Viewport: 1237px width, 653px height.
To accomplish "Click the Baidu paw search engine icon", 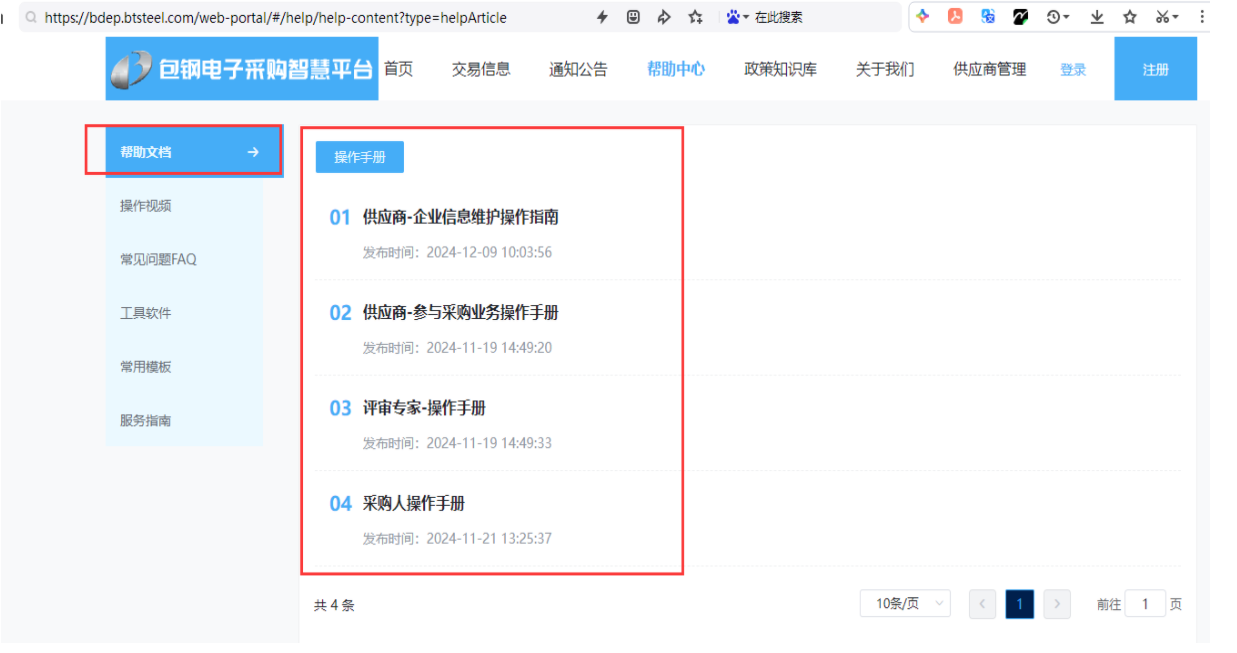I will pos(735,17).
